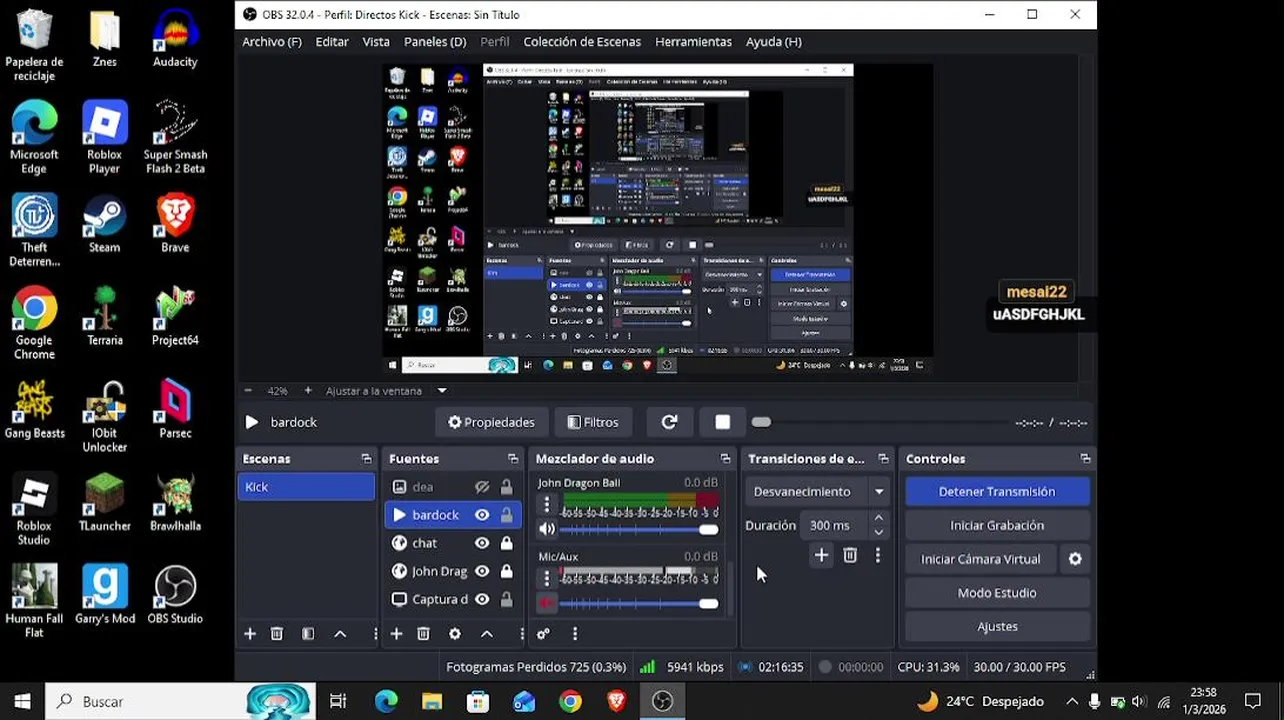Click Iniciar Cámara Virtual

(981, 560)
